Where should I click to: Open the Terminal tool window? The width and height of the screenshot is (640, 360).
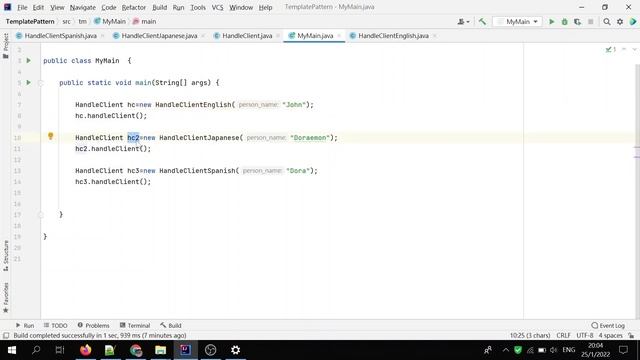click(135, 325)
